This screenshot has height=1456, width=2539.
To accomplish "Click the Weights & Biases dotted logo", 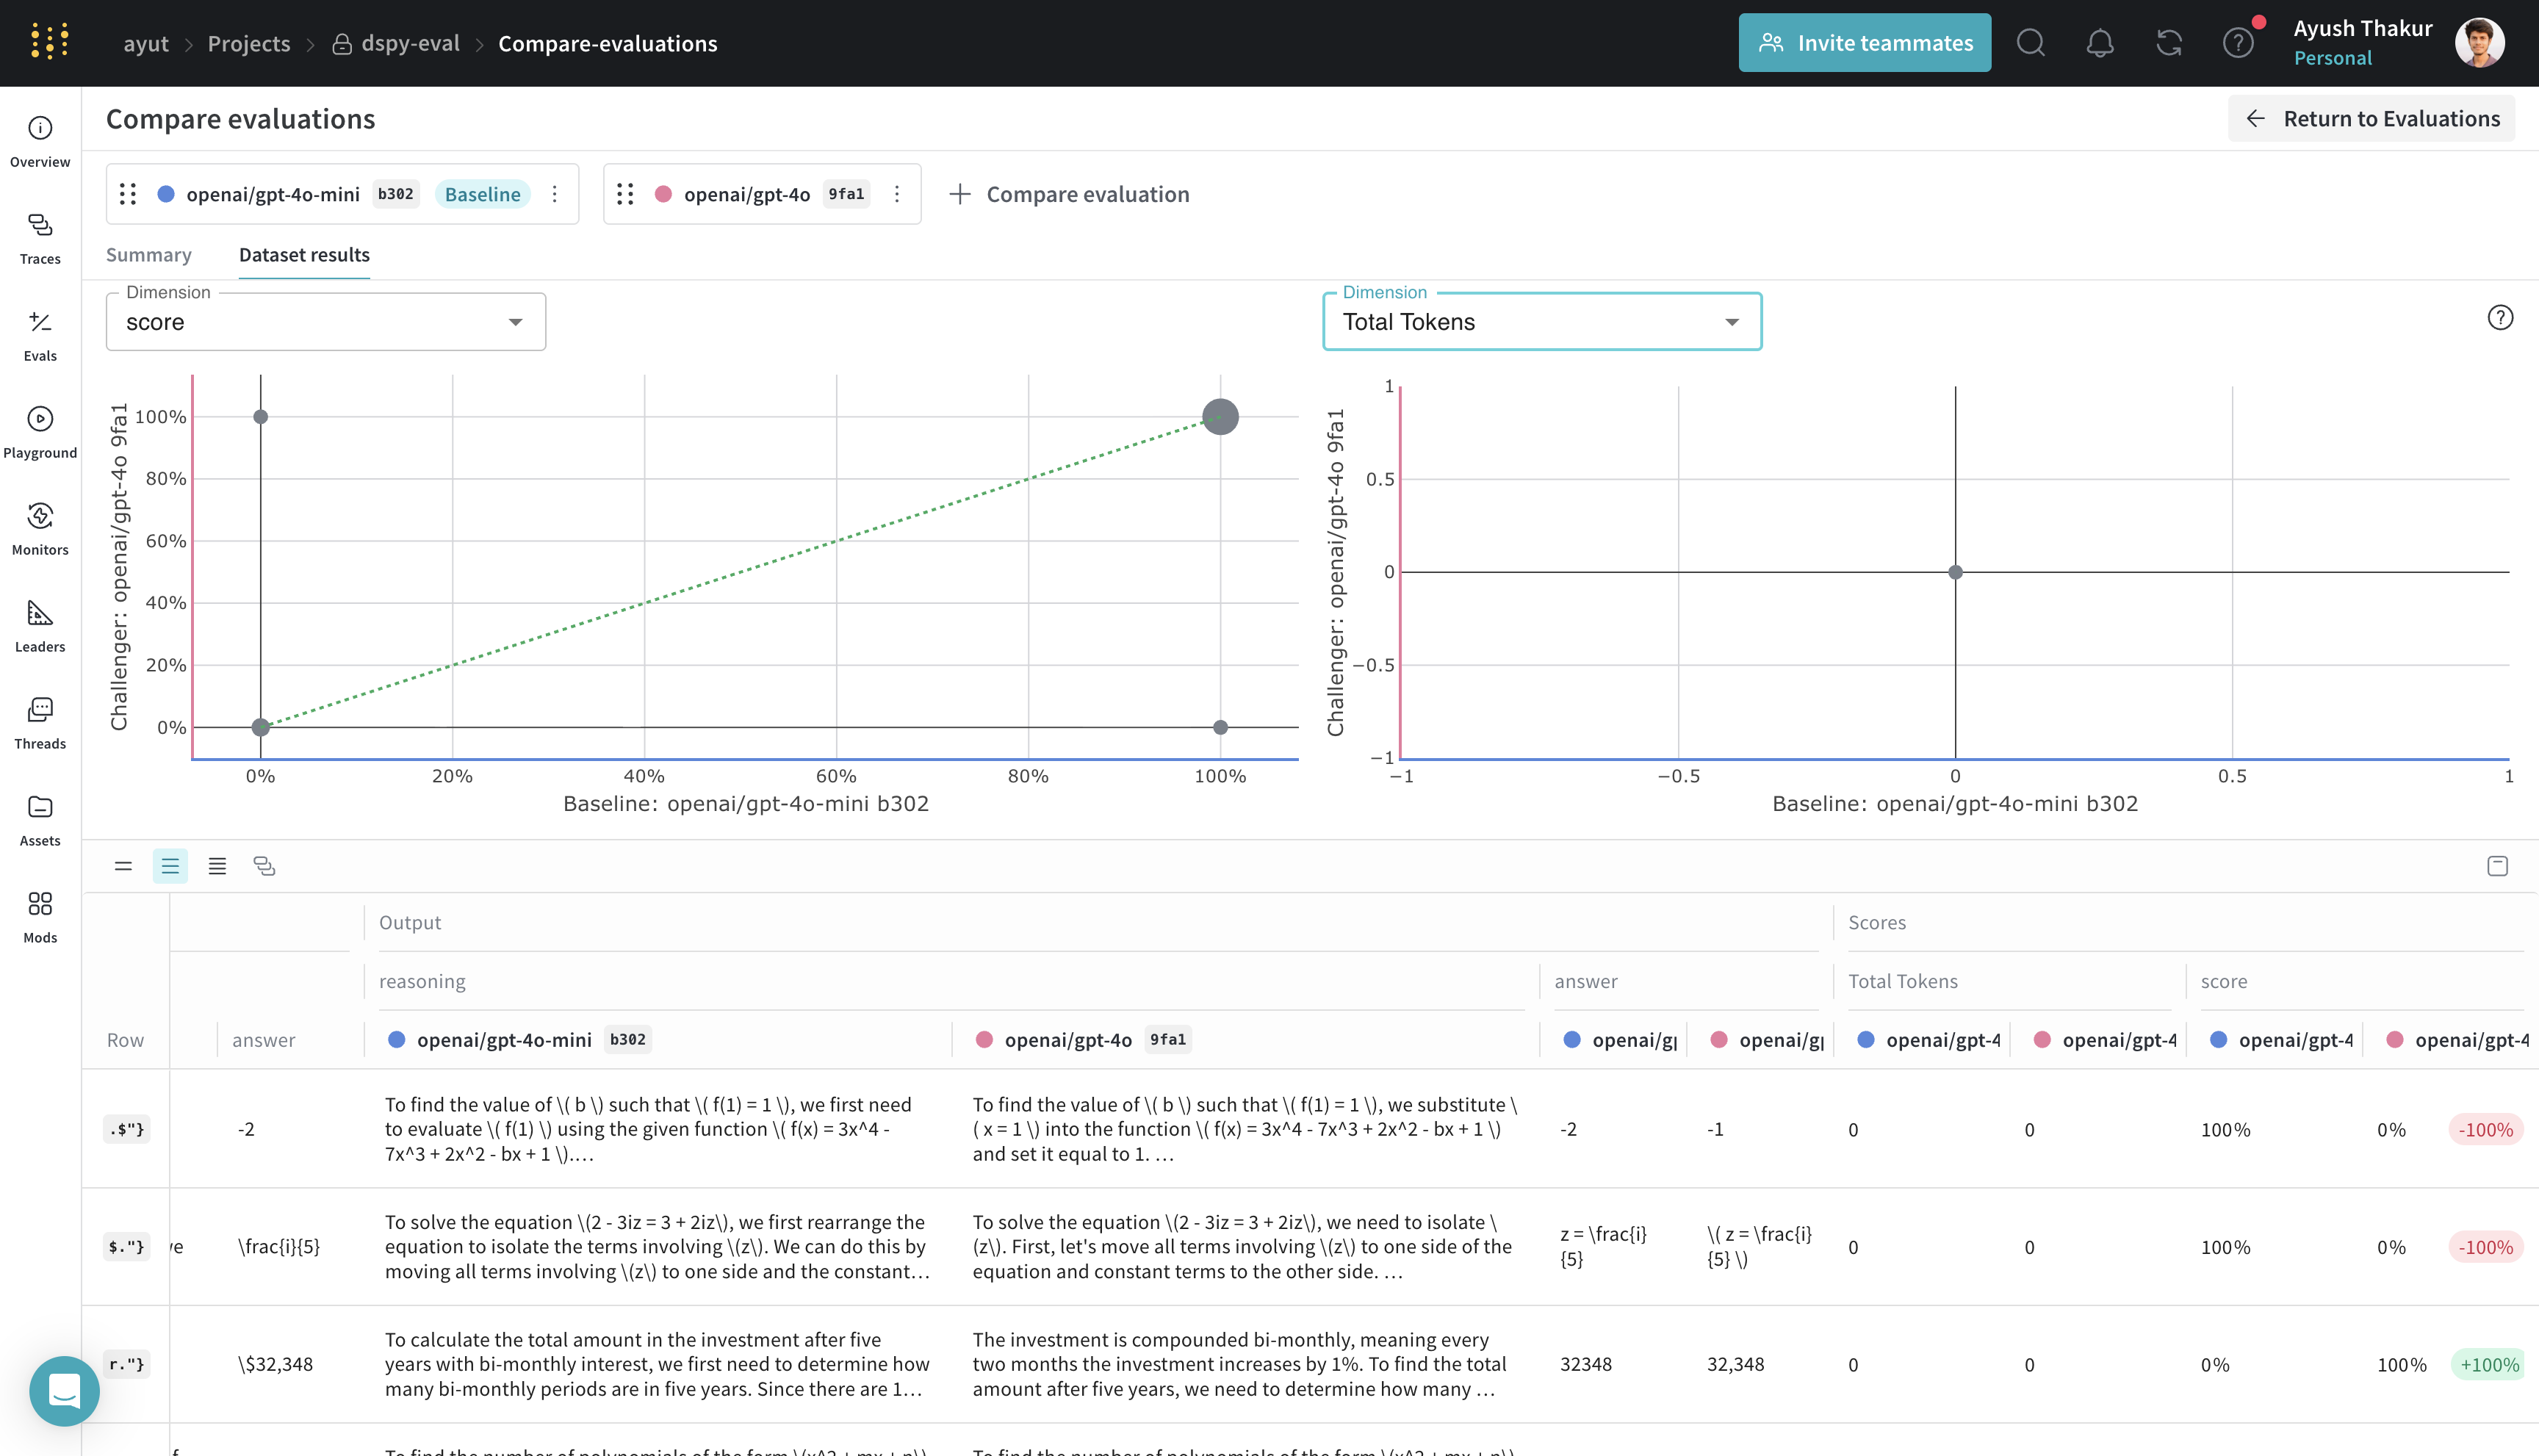I will coord(49,42).
